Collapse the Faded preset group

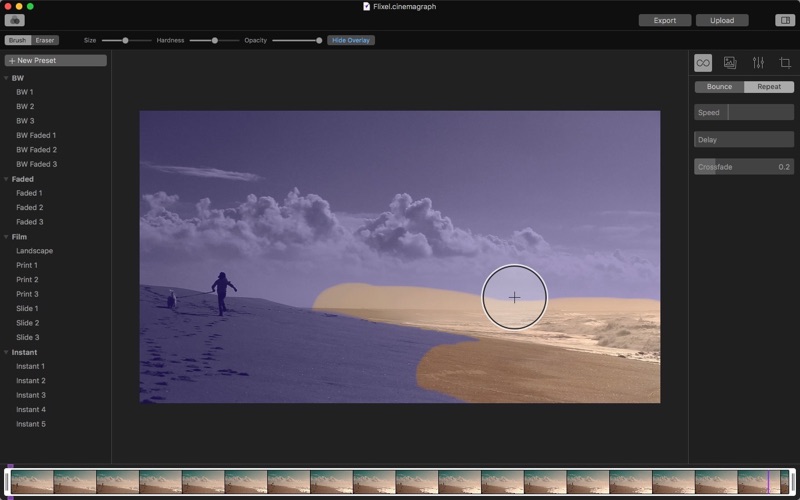[x=7, y=179]
